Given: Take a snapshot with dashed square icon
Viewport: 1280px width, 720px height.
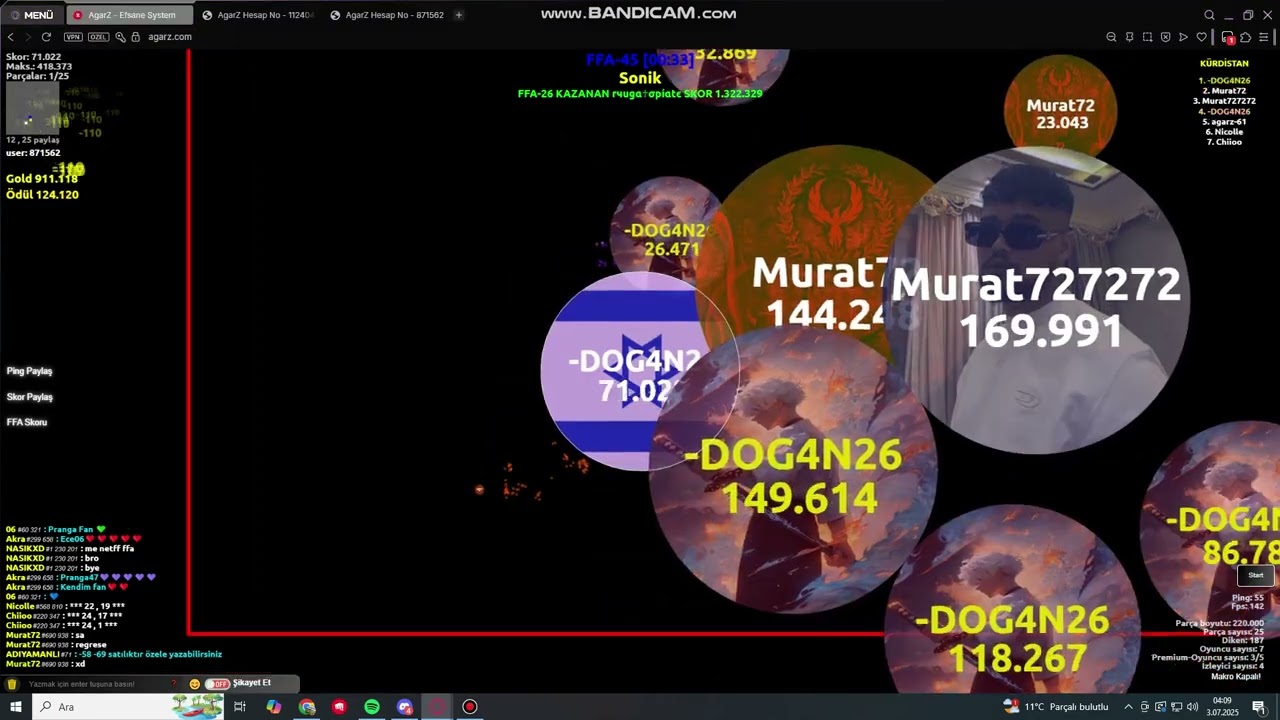Looking at the screenshot, I should click(x=1147, y=37).
